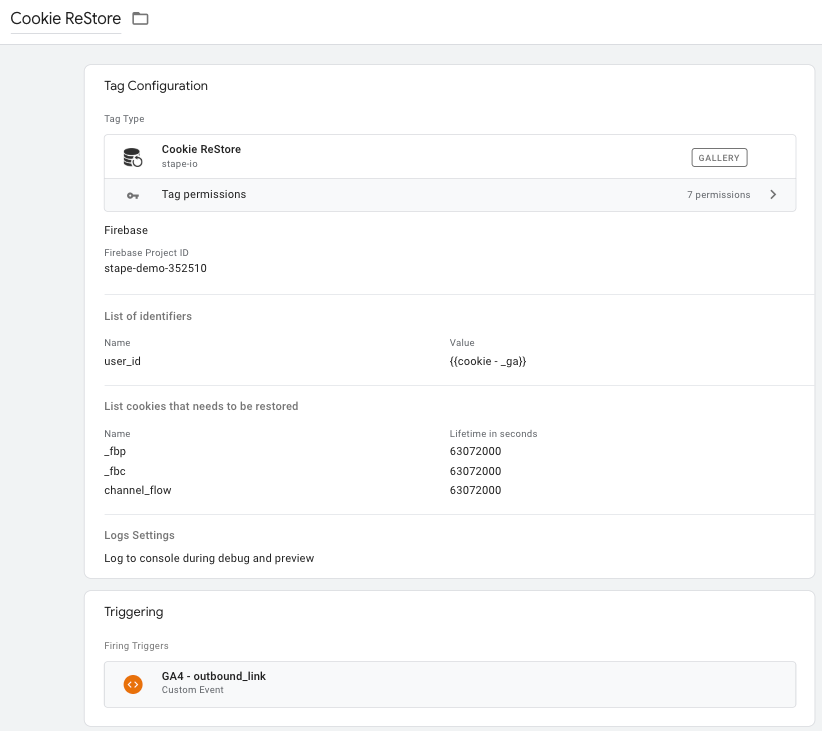Open the GA4 - outbound_link firing trigger
The height and width of the screenshot is (731, 822).
[x=450, y=684]
